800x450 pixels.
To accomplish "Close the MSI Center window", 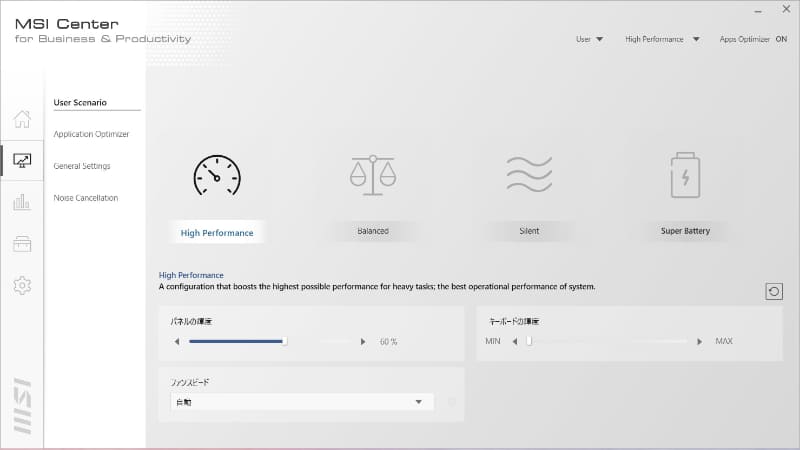I will 786,9.
